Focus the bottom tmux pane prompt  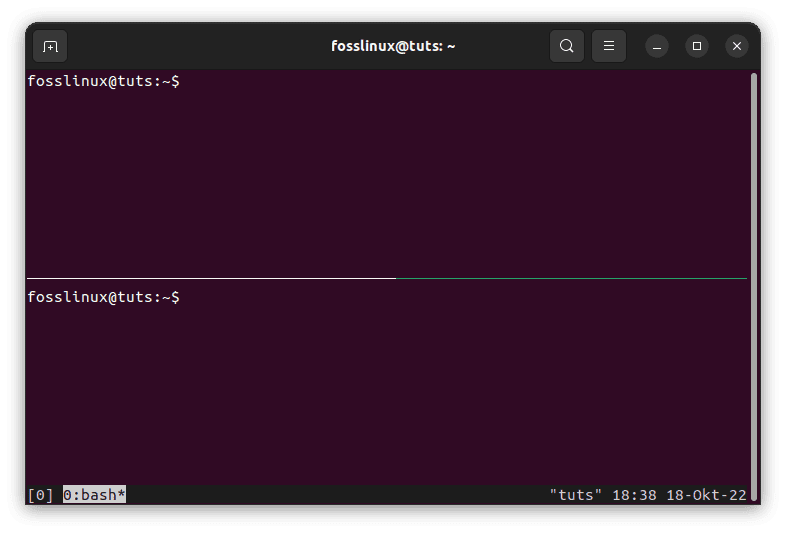104,297
